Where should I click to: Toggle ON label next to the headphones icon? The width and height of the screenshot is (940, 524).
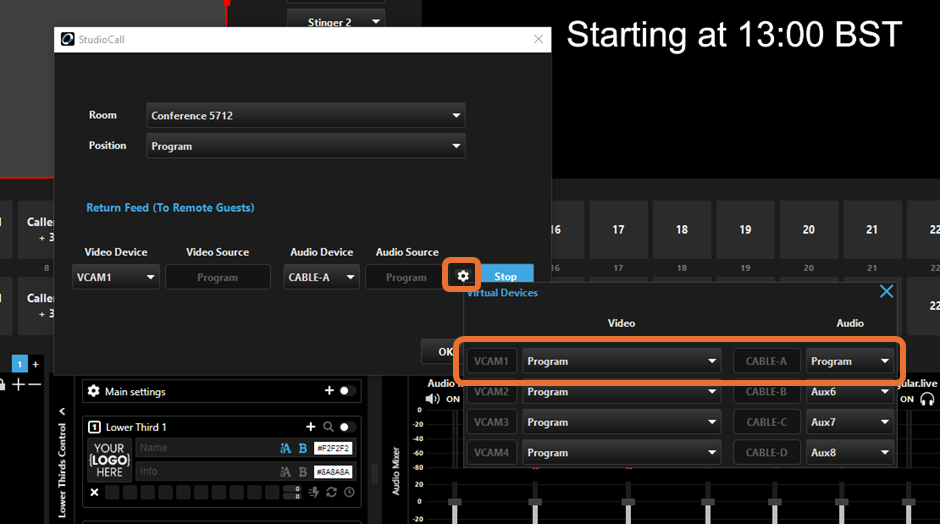point(906,399)
